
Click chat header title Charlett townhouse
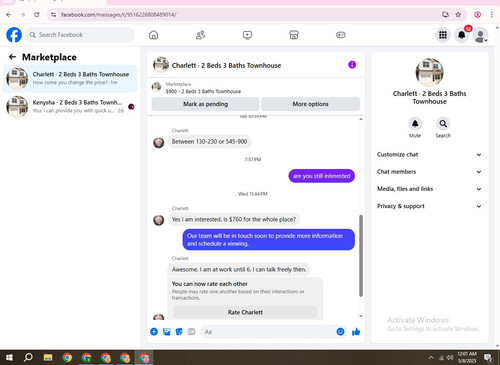[x=226, y=65]
